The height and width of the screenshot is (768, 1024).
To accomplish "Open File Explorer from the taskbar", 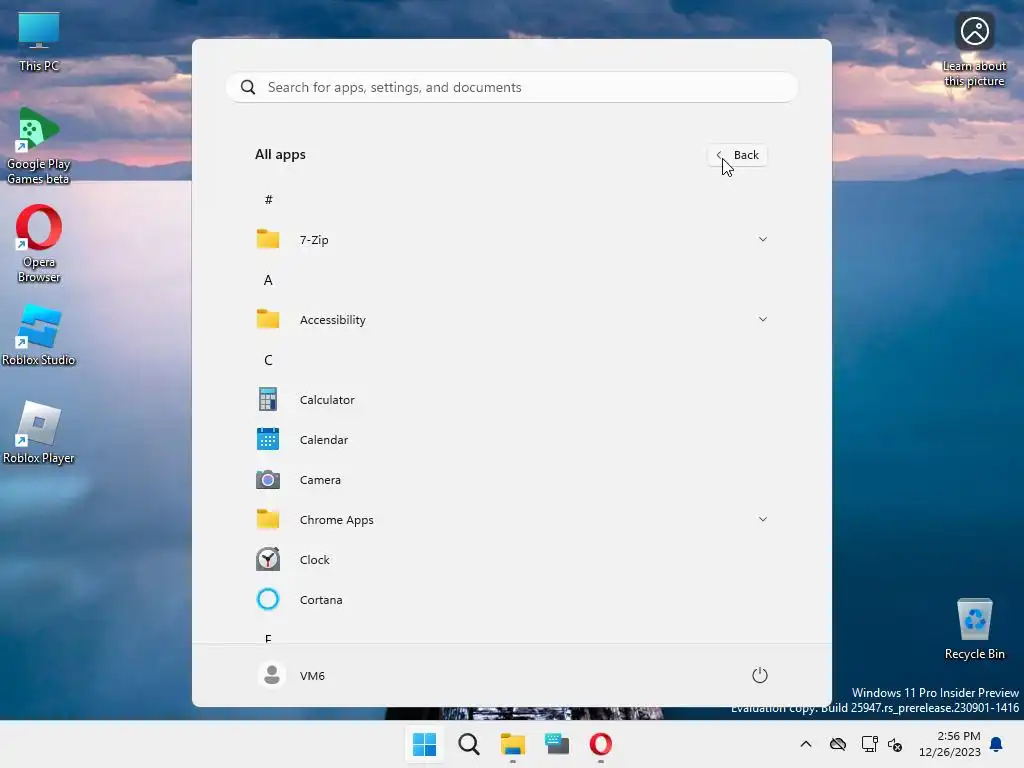I will (513, 744).
